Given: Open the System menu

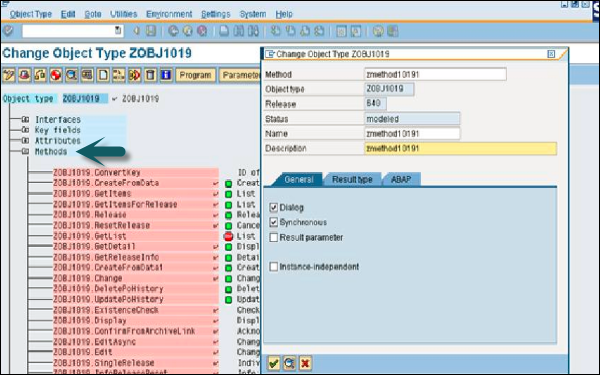Looking at the screenshot, I should pos(253,14).
